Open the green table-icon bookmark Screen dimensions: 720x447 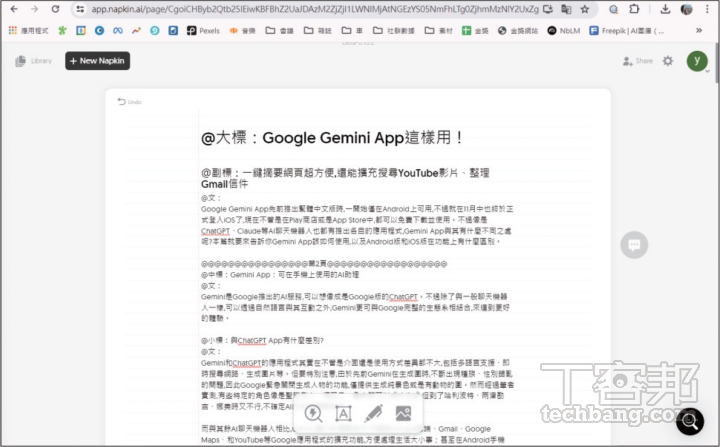[x=475, y=30]
